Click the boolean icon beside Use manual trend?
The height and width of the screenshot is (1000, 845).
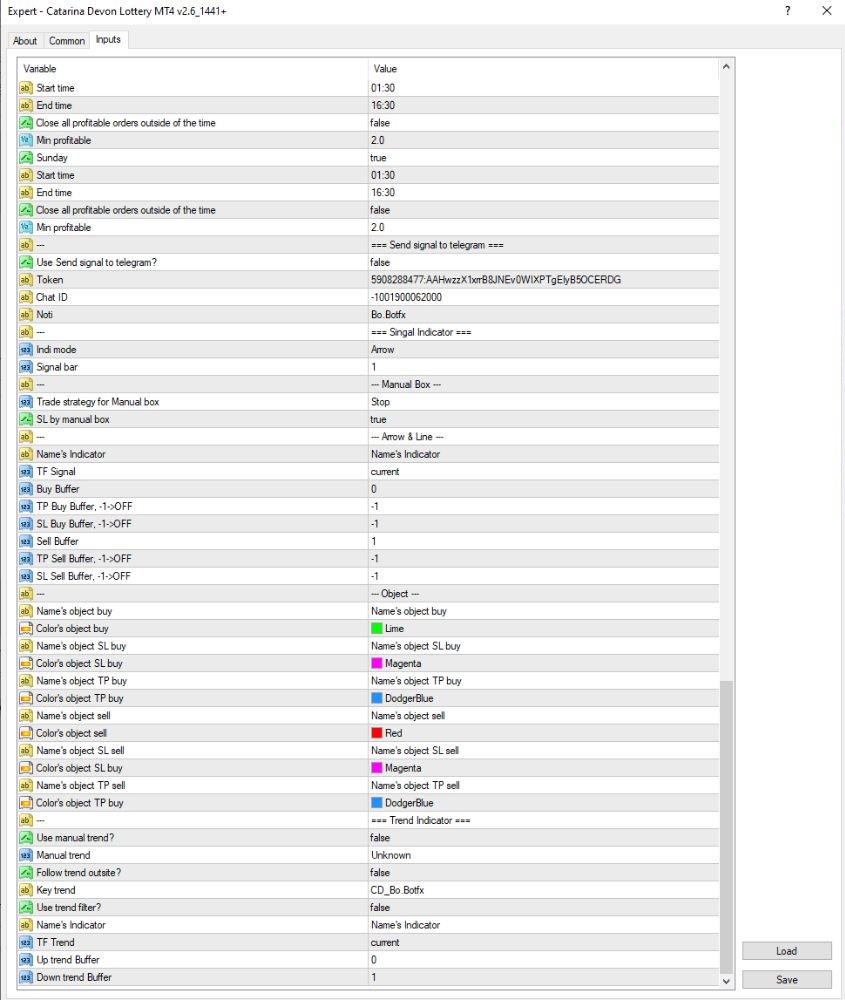click(26, 837)
